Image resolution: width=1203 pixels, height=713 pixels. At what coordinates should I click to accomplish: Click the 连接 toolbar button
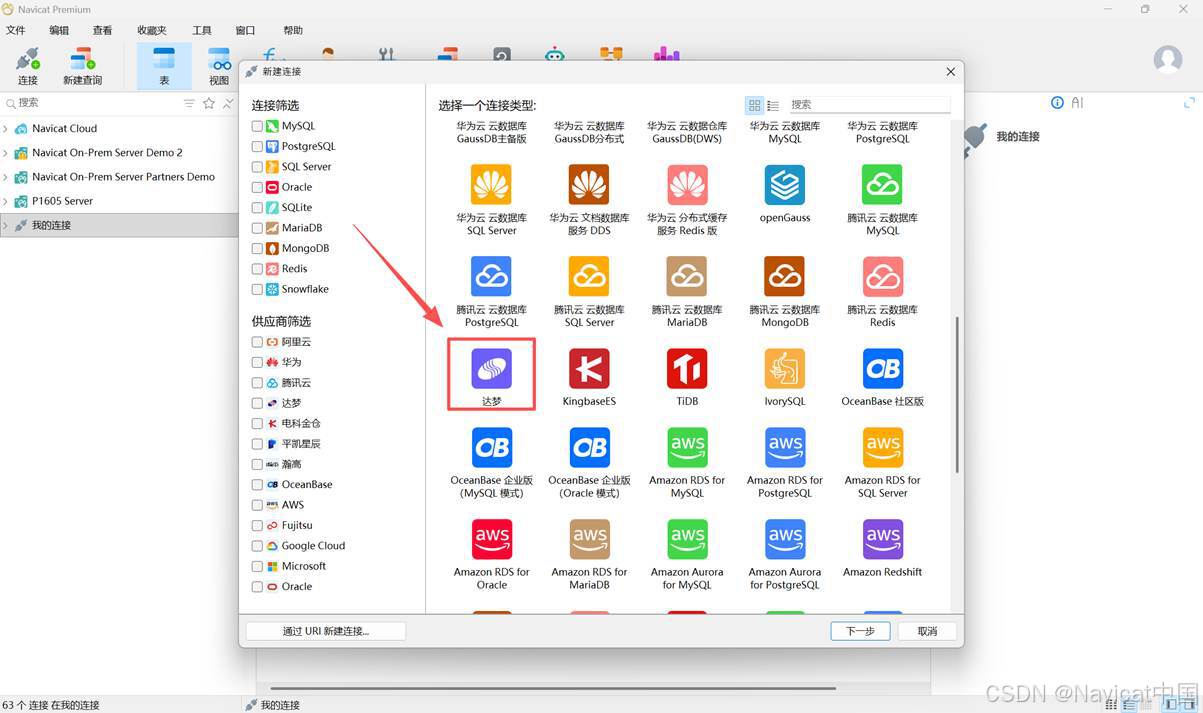click(28, 66)
